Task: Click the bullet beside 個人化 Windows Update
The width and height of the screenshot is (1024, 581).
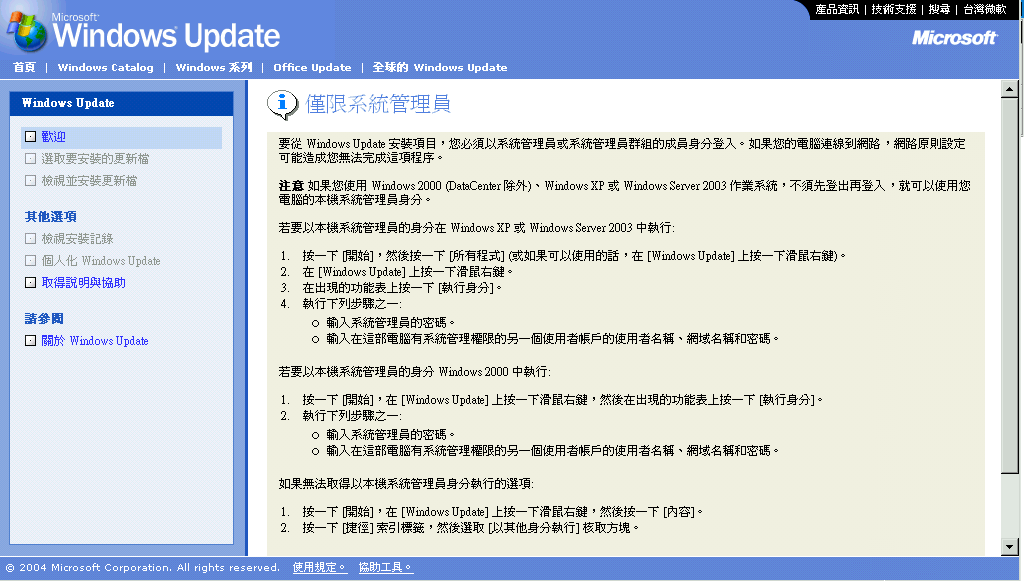Action: (30, 261)
